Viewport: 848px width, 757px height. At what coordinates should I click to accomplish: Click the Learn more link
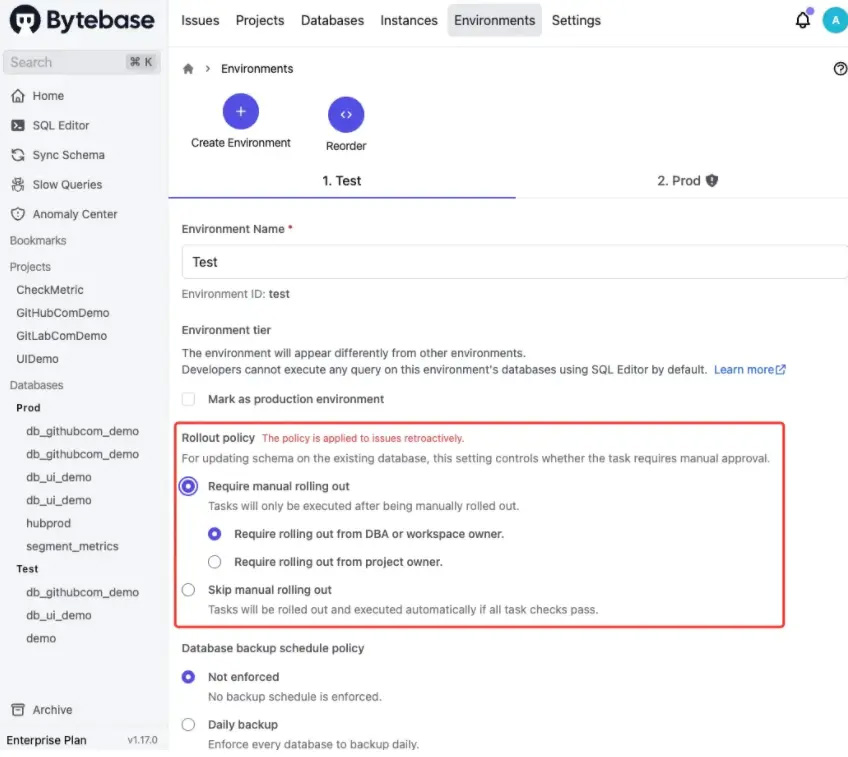tap(749, 370)
